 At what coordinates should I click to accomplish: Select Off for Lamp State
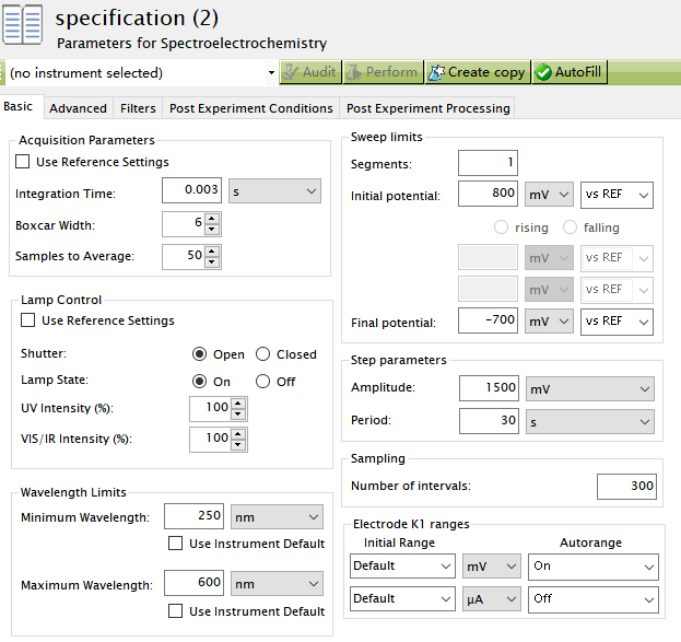point(263,381)
